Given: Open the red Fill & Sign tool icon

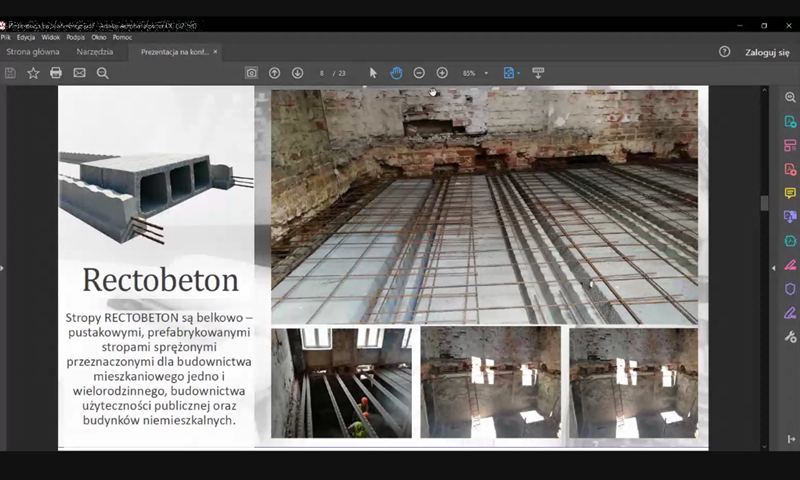Looking at the screenshot, I should [x=790, y=265].
